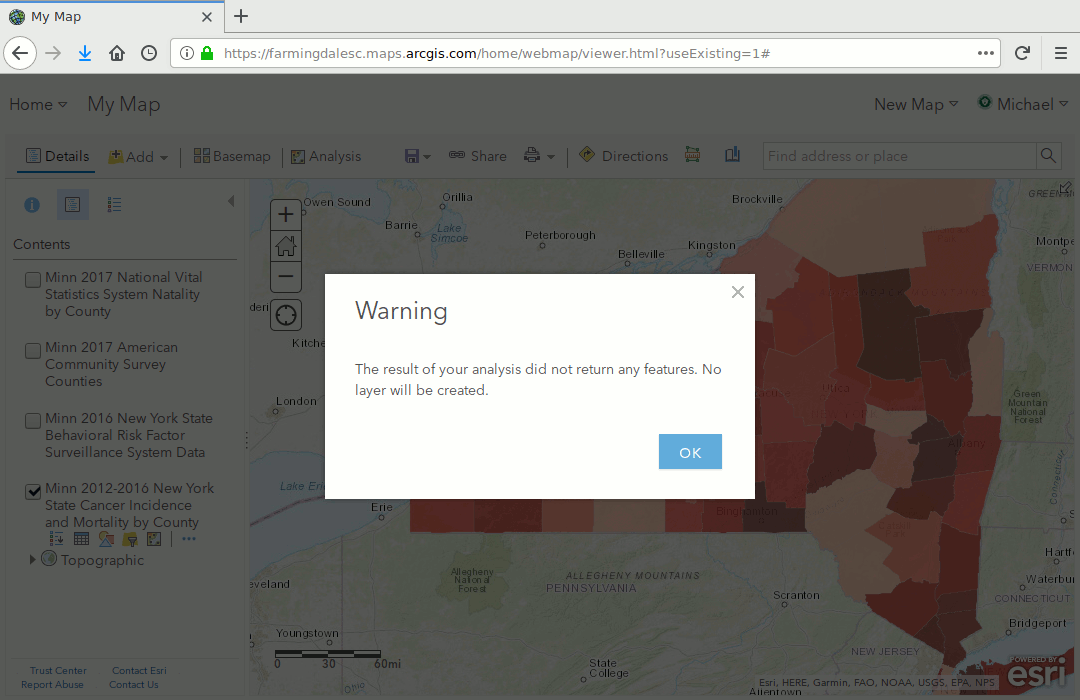This screenshot has width=1080, height=700.
Task: Uncheck Minn 2012-2016 Cancer Incidence layer
Action: (x=33, y=491)
